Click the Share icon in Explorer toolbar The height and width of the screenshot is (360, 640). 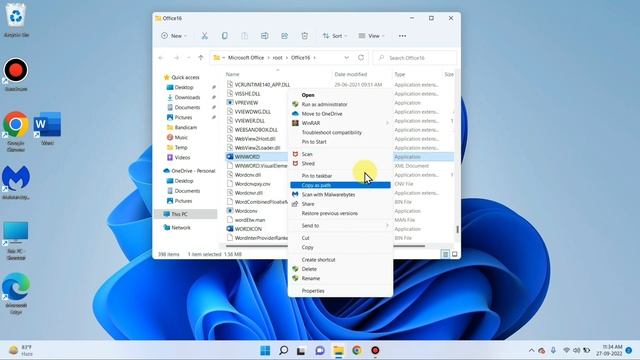284,36
